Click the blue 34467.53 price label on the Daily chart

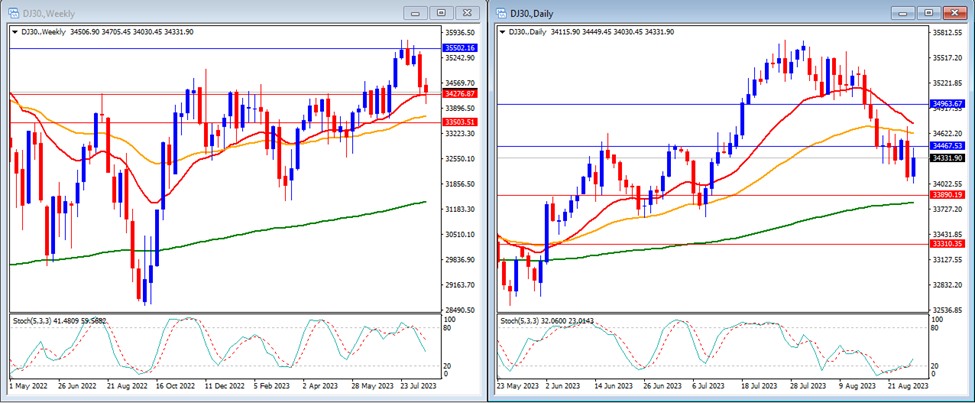[x=948, y=146]
